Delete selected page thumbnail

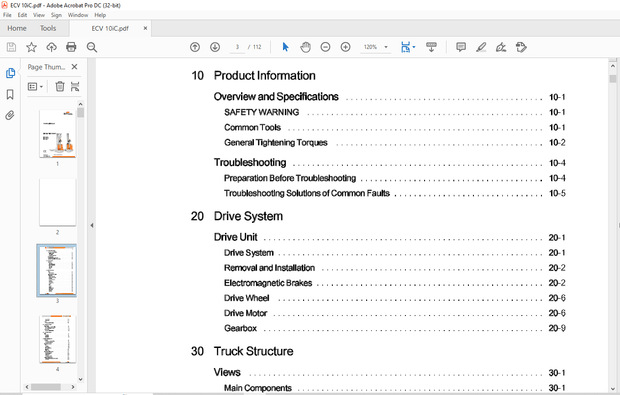[x=60, y=86]
